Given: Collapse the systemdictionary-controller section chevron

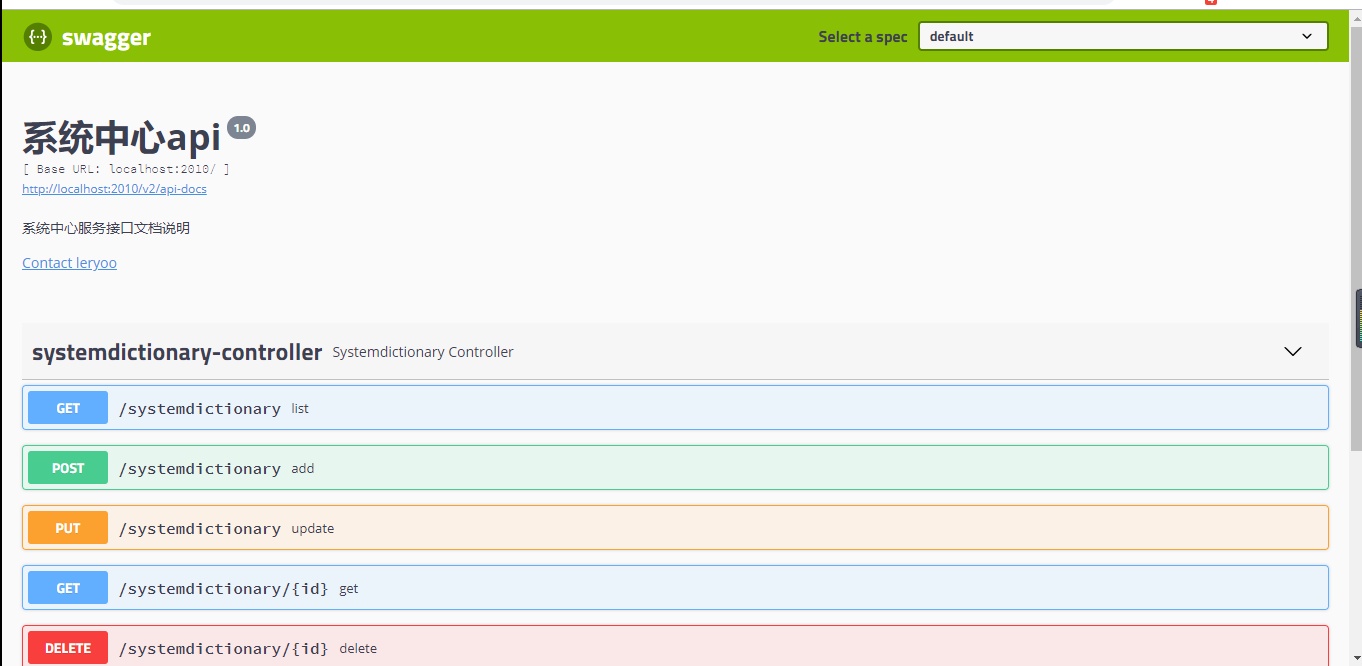Looking at the screenshot, I should click(x=1292, y=352).
